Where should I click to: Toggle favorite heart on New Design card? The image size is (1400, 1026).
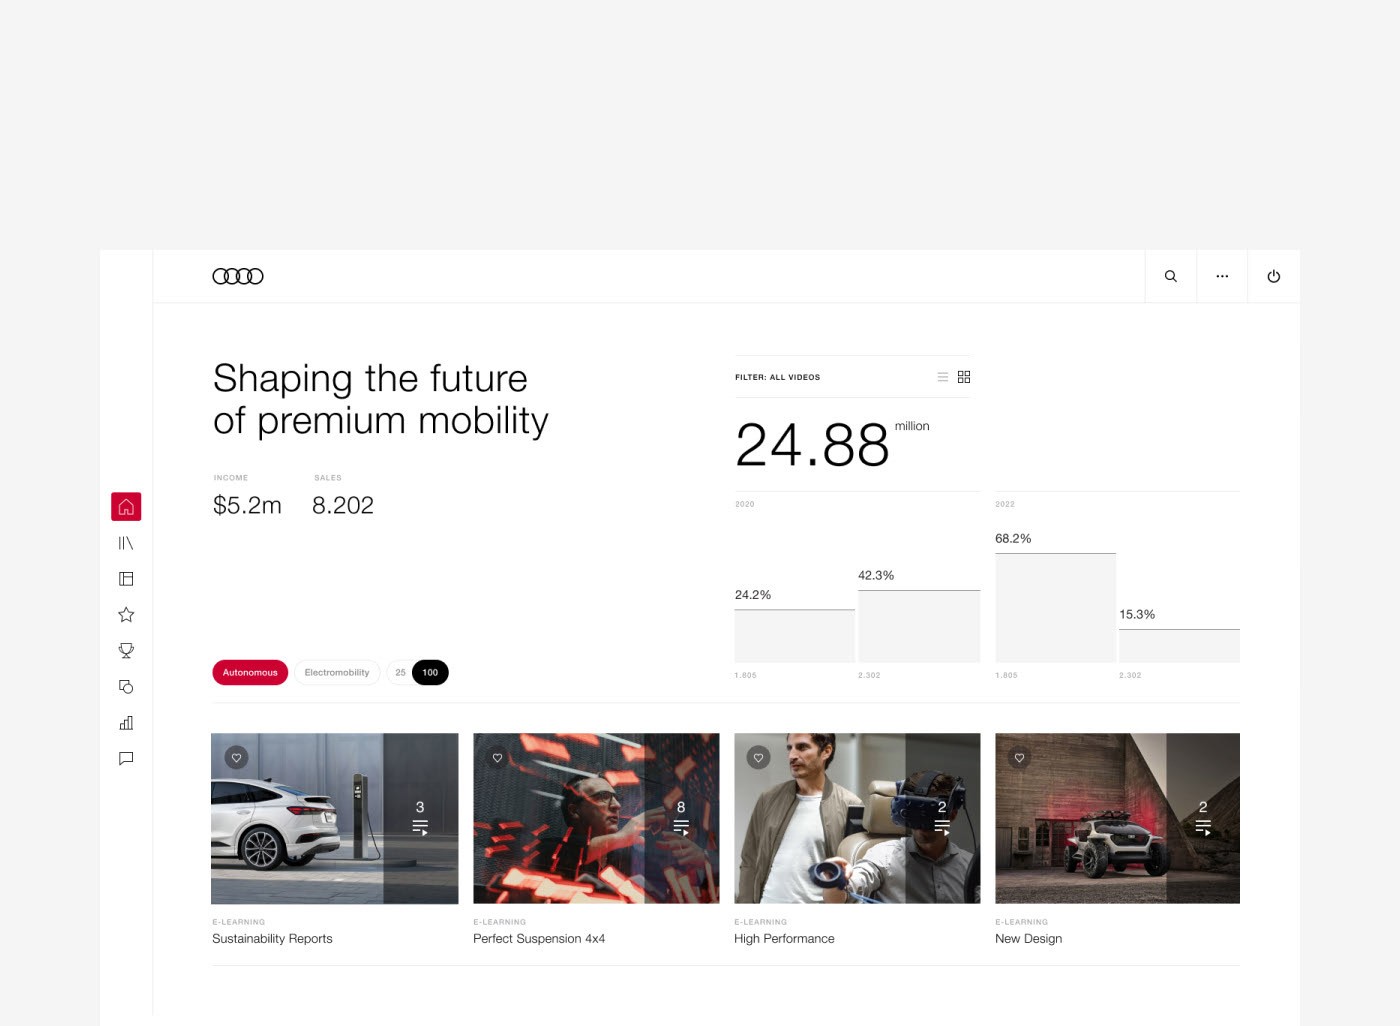coord(1020,758)
